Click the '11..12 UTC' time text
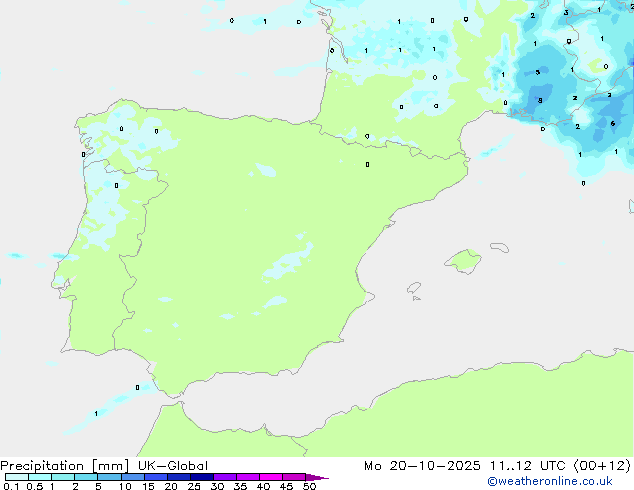Image resolution: width=634 pixels, height=490 pixels. coord(527,466)
